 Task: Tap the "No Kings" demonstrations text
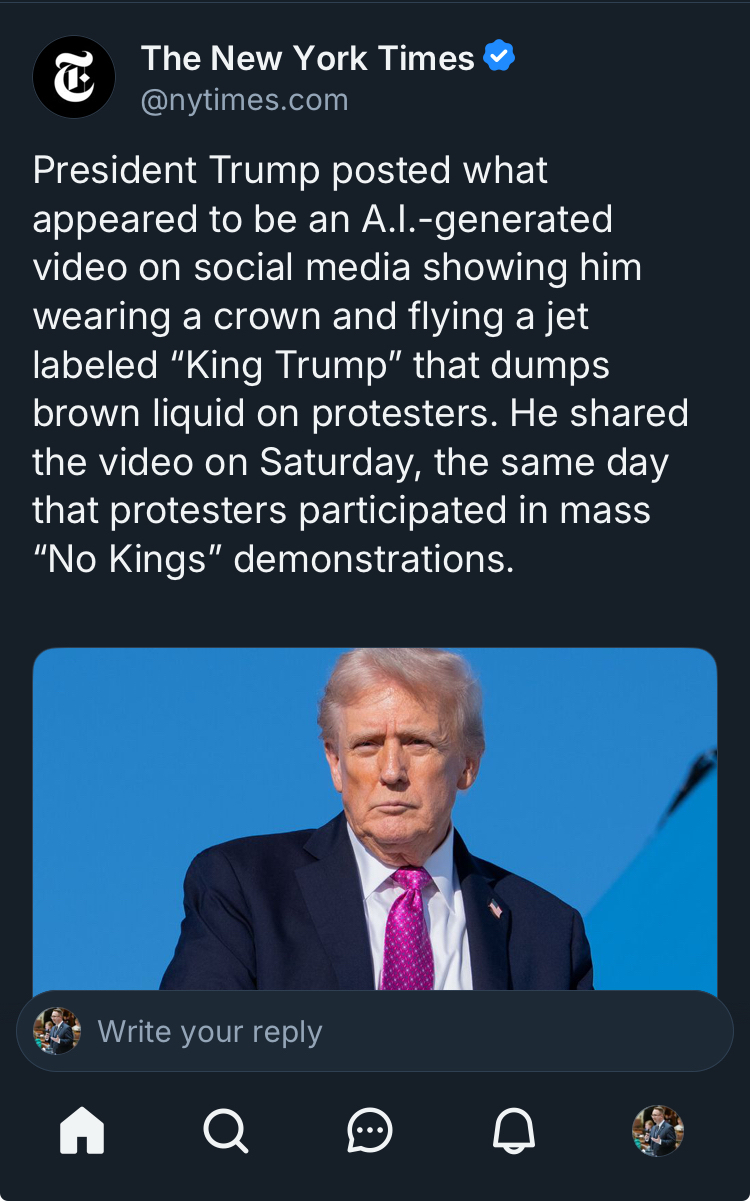272,559
